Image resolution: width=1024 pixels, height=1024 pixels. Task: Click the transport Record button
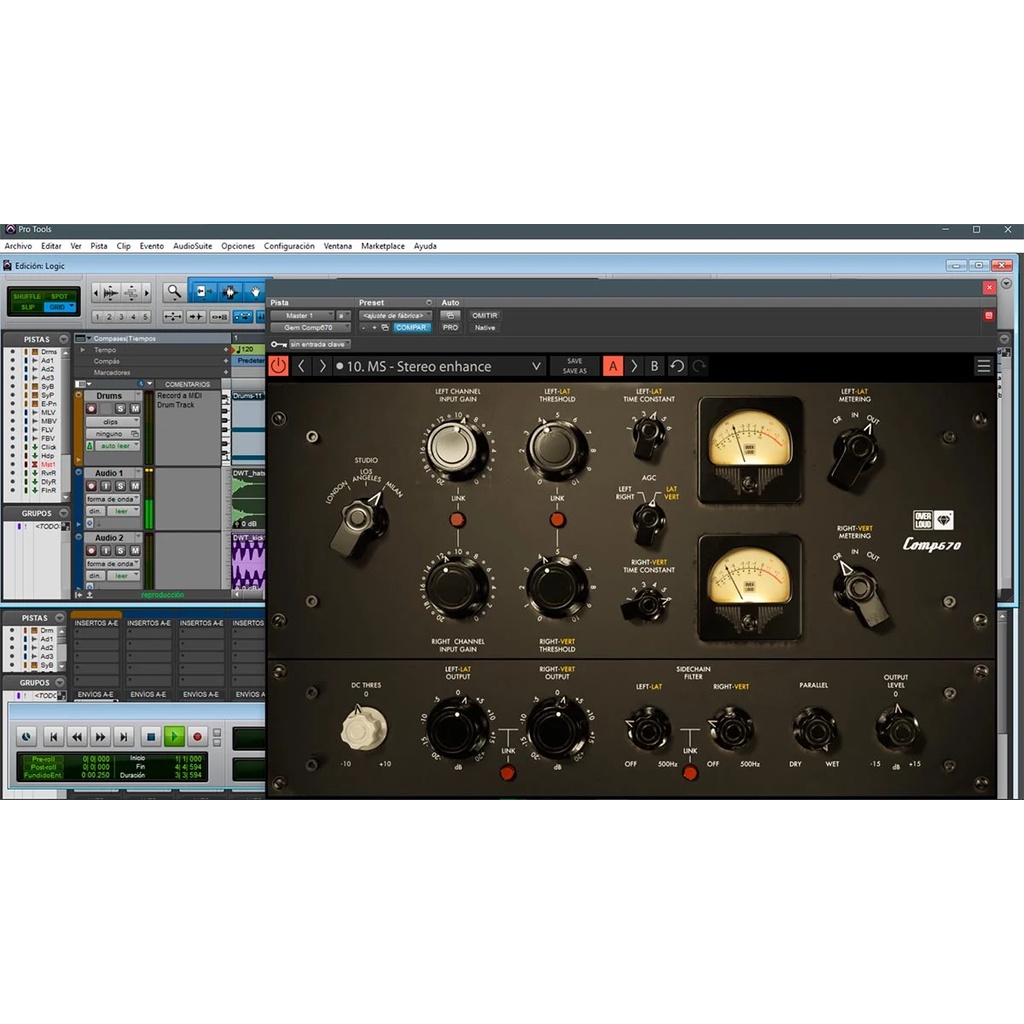point(197,737)
